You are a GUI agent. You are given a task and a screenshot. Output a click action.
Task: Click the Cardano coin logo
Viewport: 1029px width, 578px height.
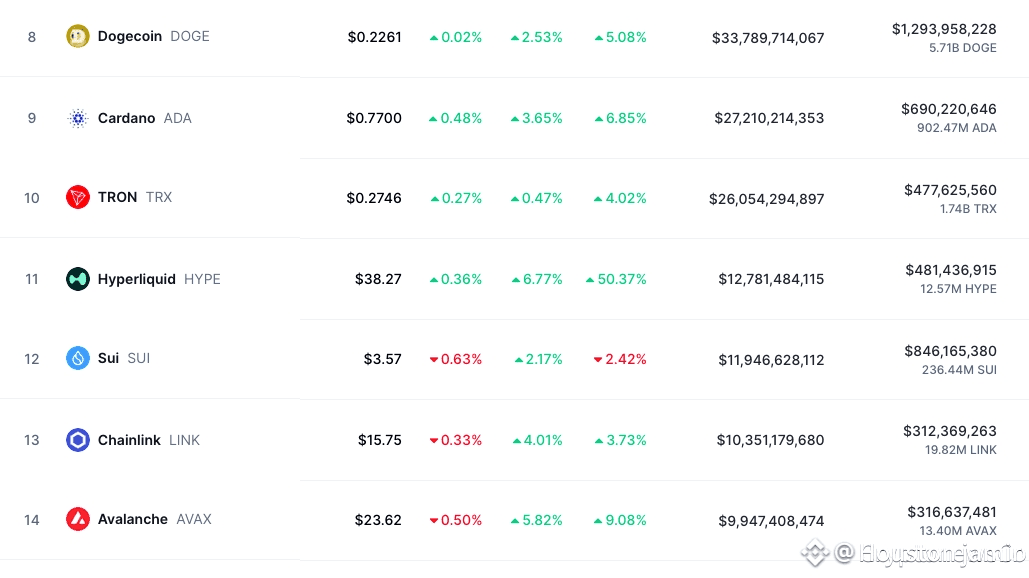coord(78,118)
